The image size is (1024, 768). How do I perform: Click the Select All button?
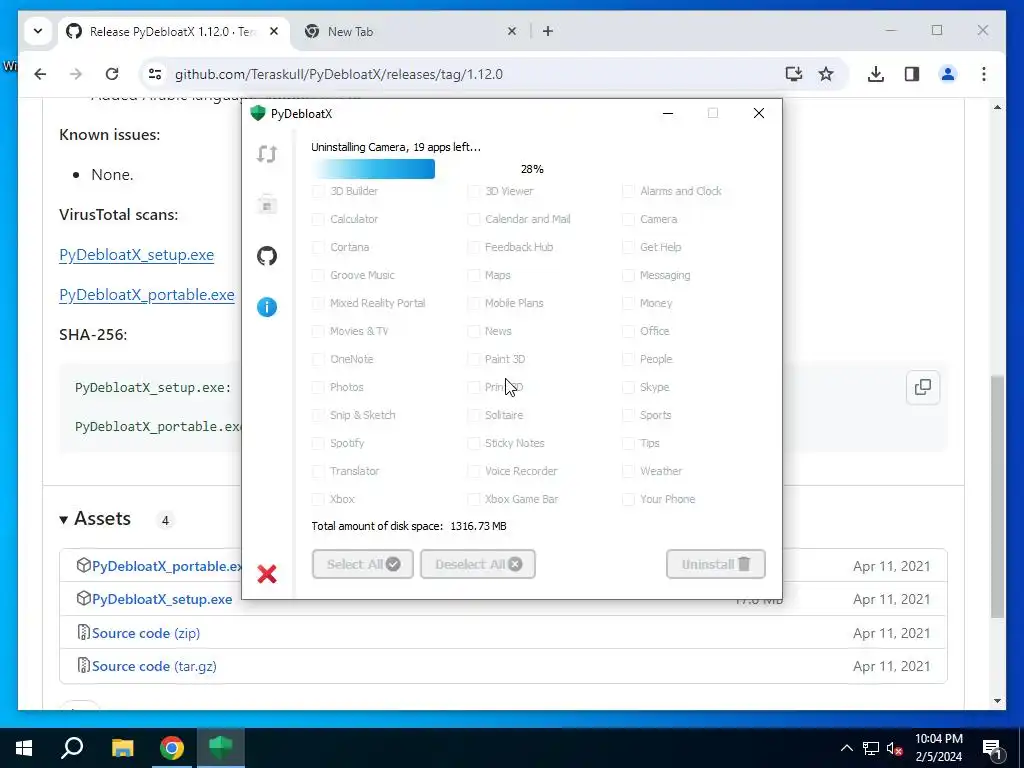click(362, 564)
